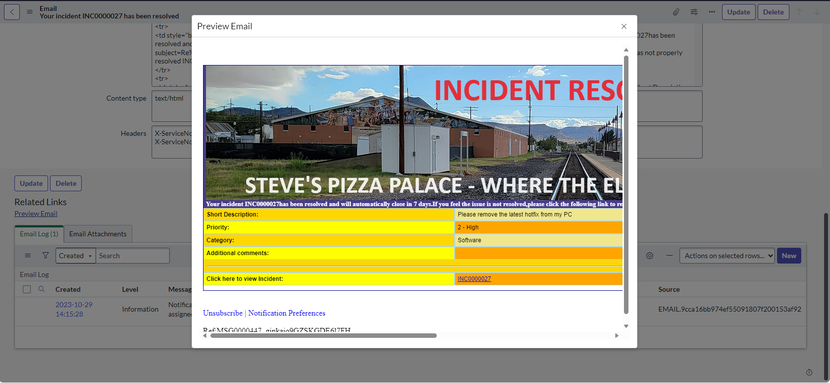Open the Email Log list menu icon
This screenshot has height=383, width=830.
[x=28, y=256]
